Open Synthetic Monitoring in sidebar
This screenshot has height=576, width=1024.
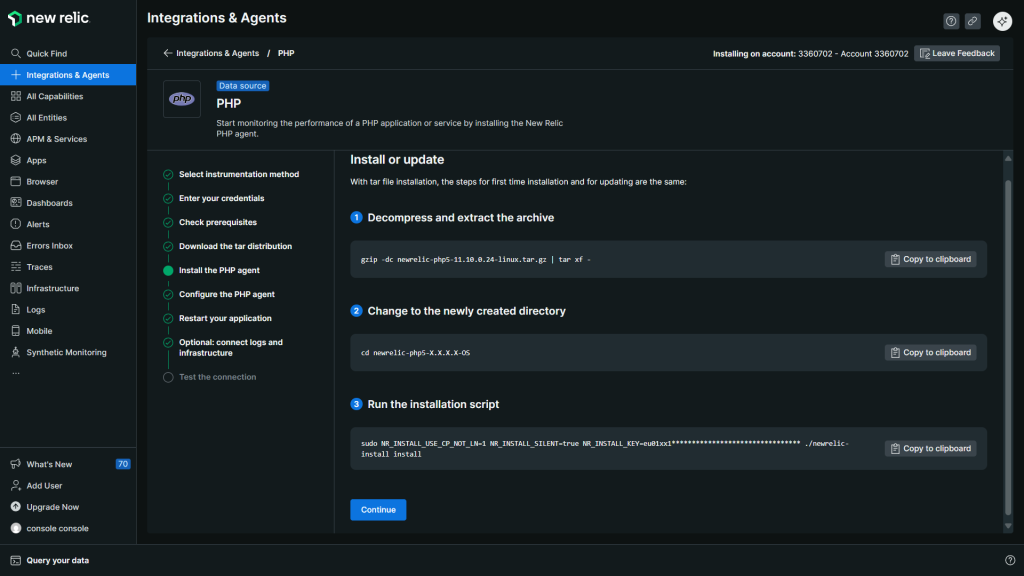66,352
